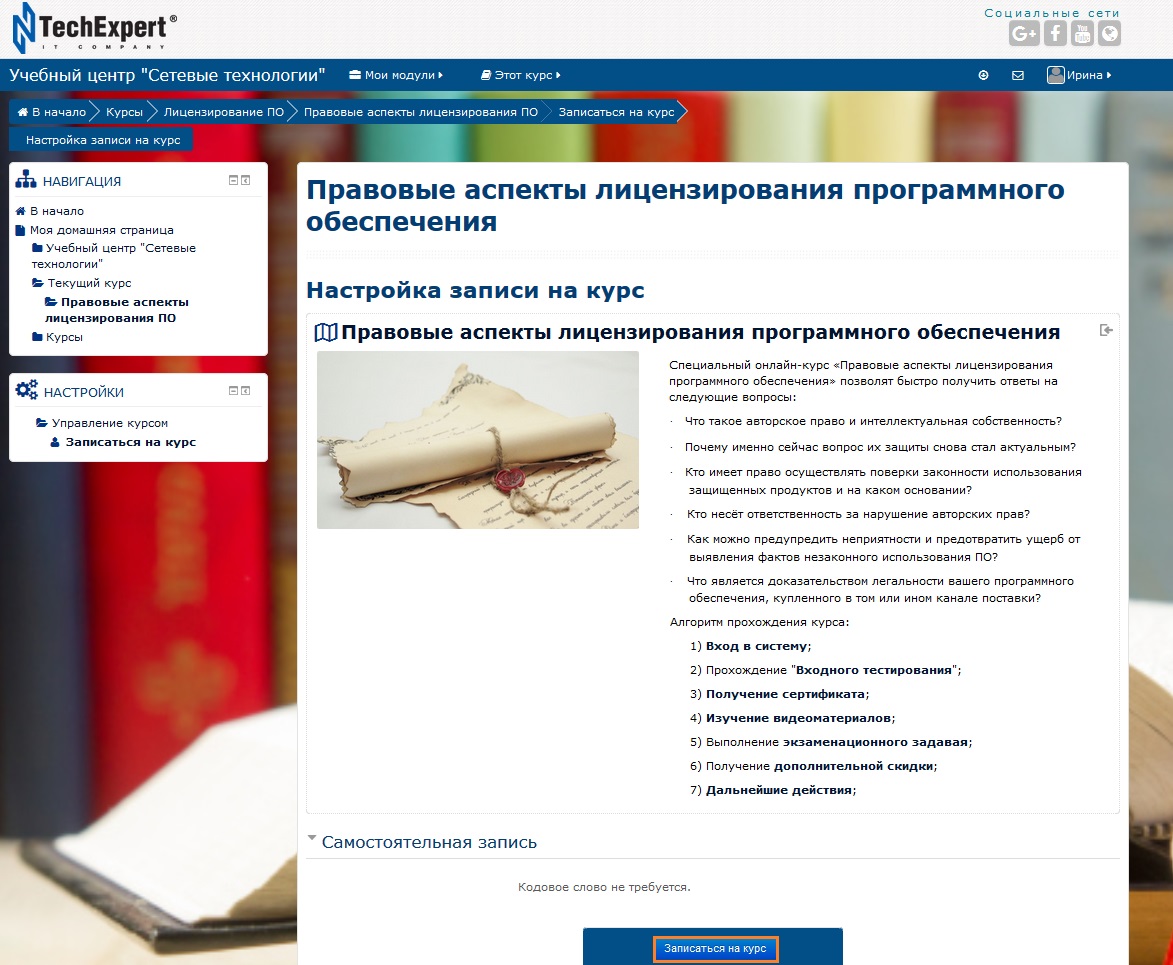Click 'Алгоритм прохождения курса:' text
The height and width of the screenshot is (965, 1173).
(x=759, y=622)
